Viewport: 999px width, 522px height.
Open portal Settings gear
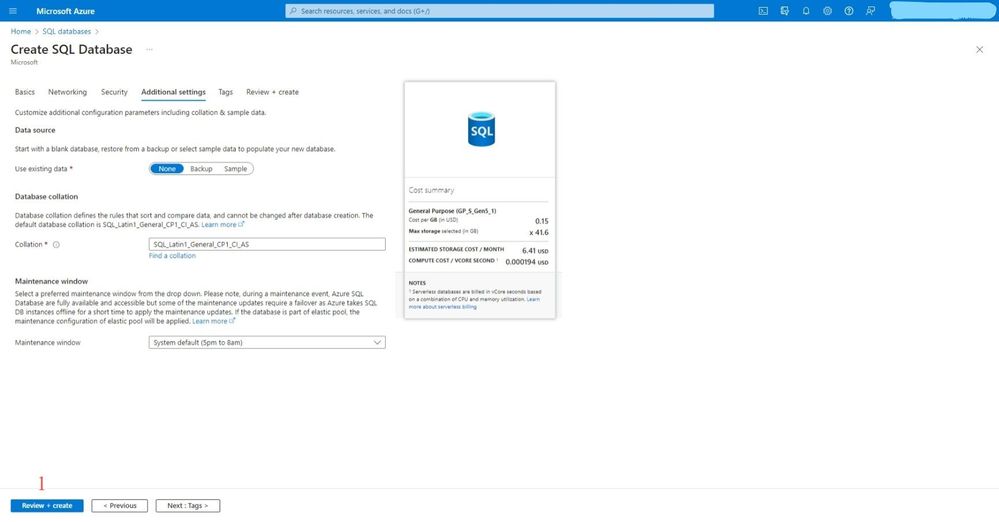coord(827,11)
